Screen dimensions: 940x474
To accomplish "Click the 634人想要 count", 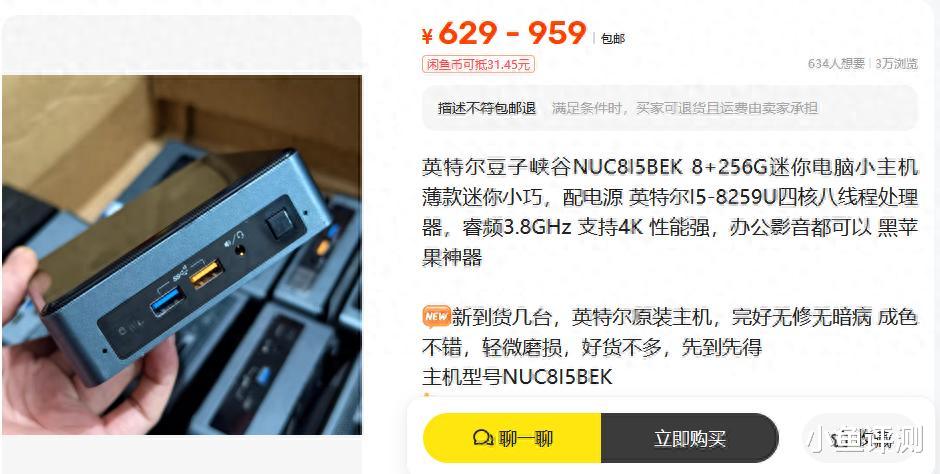I will click(836, 64).
